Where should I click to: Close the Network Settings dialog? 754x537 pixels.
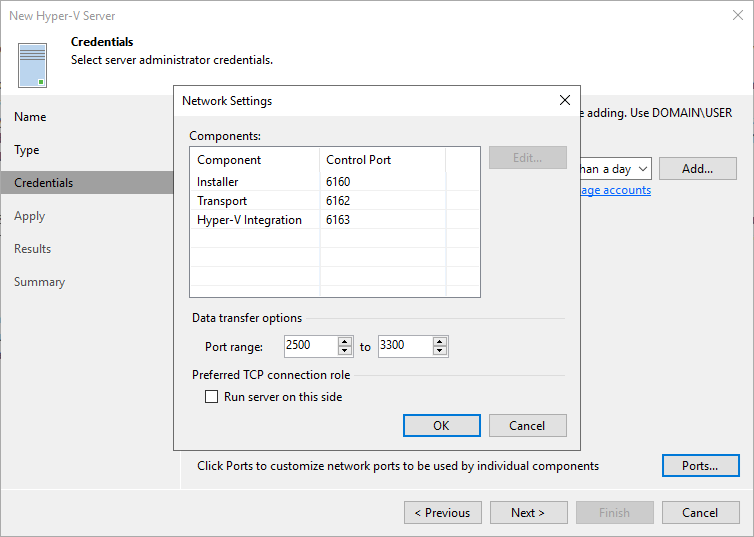pos(565,100)
